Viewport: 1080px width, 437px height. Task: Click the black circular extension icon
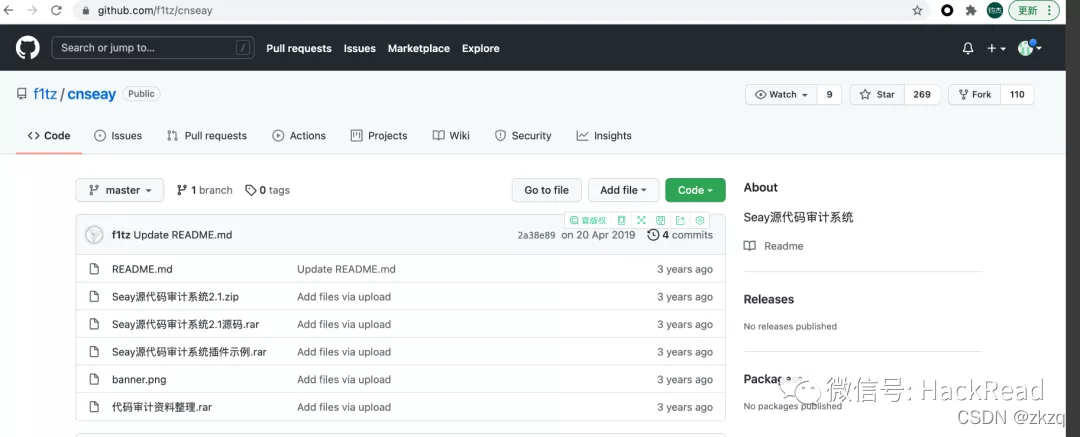tap(947, 10)
